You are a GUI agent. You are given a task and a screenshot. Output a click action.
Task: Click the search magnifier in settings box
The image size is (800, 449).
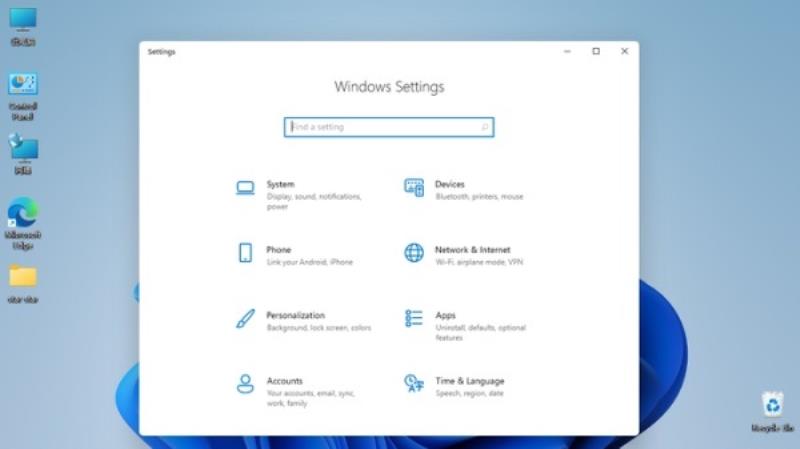[x=485, y=127]
